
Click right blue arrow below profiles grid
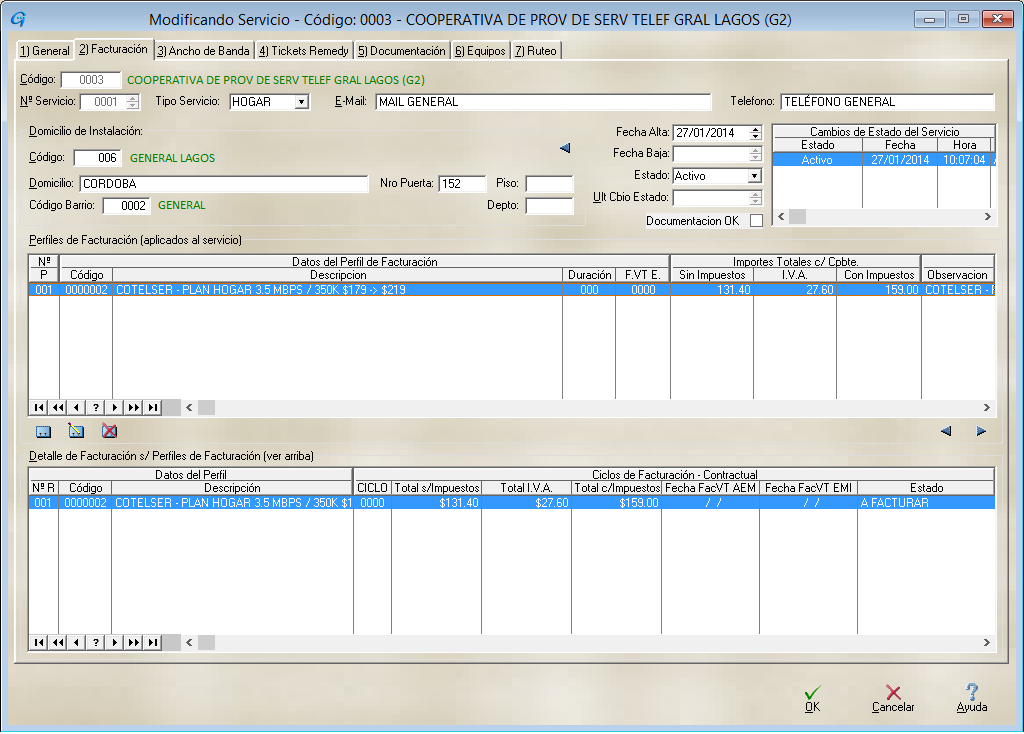(x=981, y=432)
